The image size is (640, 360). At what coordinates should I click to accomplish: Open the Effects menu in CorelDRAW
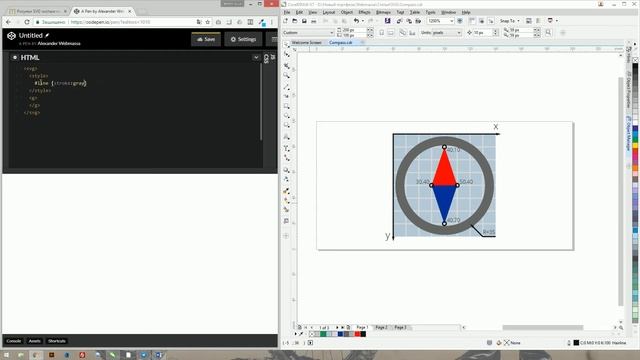[x=364, y=12]
